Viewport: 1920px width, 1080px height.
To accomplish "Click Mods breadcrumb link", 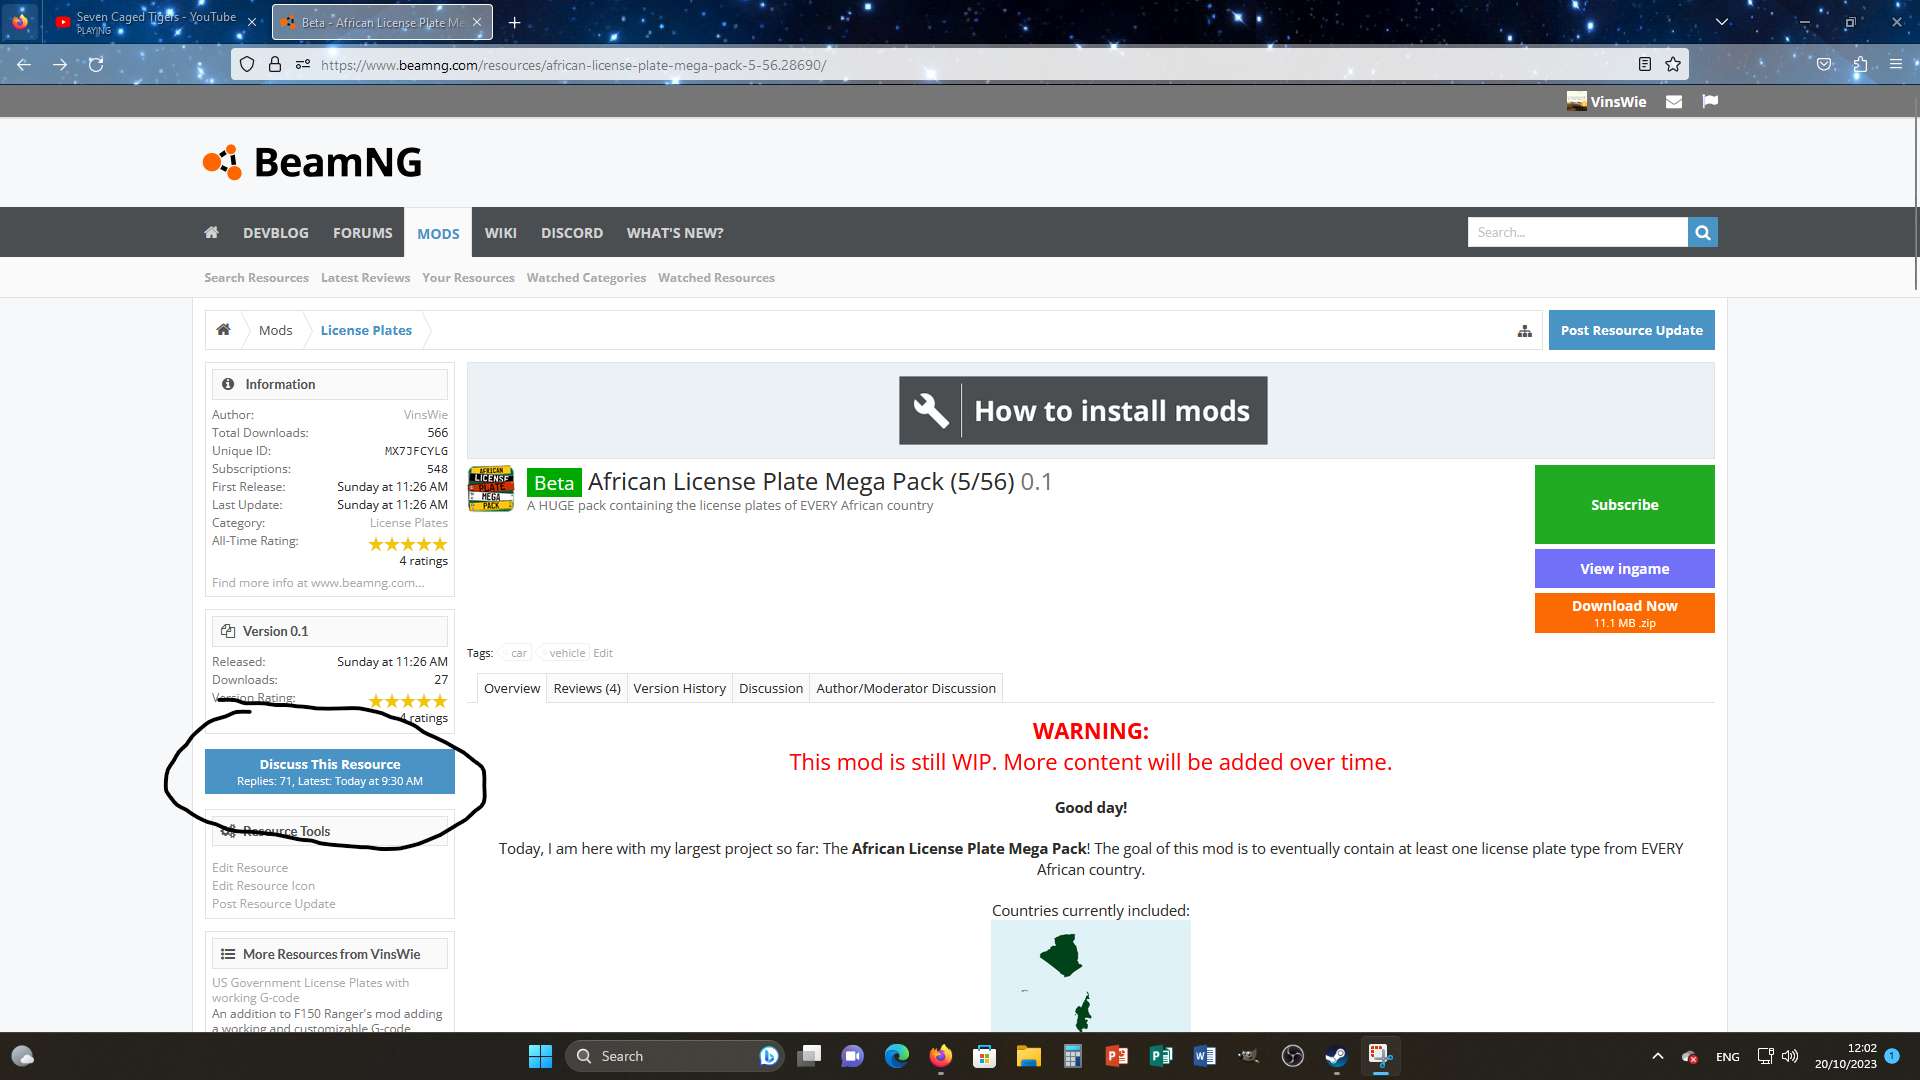I will coord(275,330).
